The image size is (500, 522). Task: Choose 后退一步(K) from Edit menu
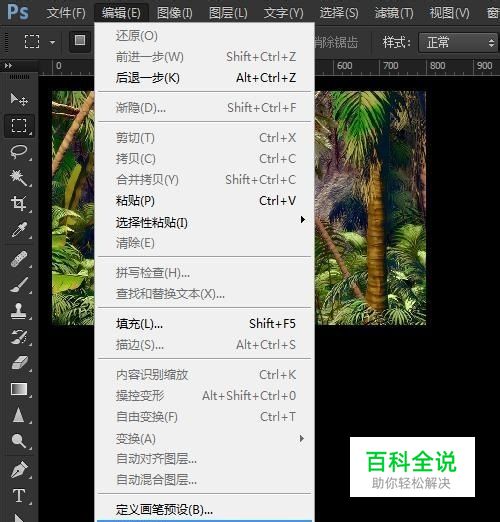click(205, 78)
